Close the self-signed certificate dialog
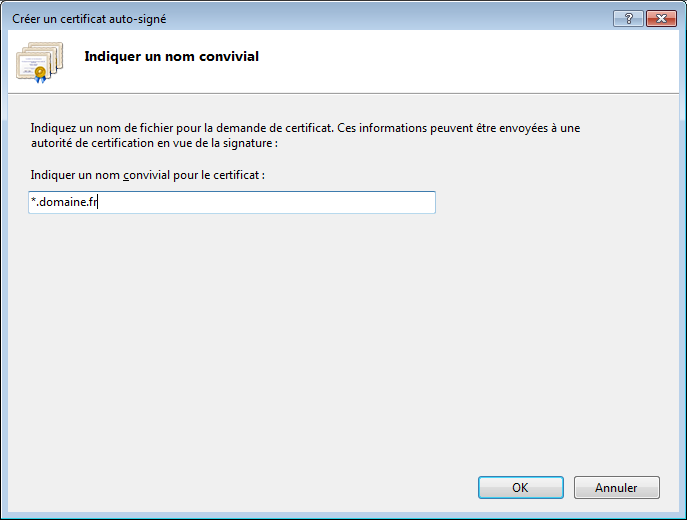Screen dimensions: 687x520 (x=661, y=19)
